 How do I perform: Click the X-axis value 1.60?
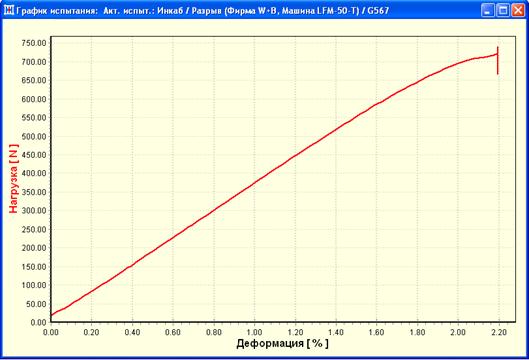[377, 332]
